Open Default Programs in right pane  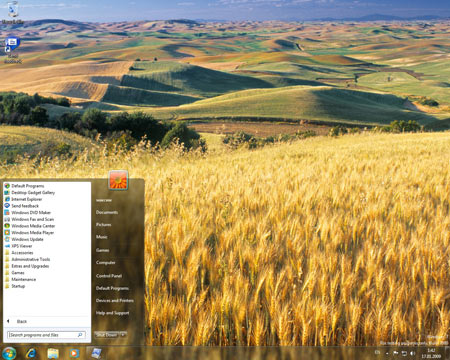pyautogui.click(x=112, y=288)
